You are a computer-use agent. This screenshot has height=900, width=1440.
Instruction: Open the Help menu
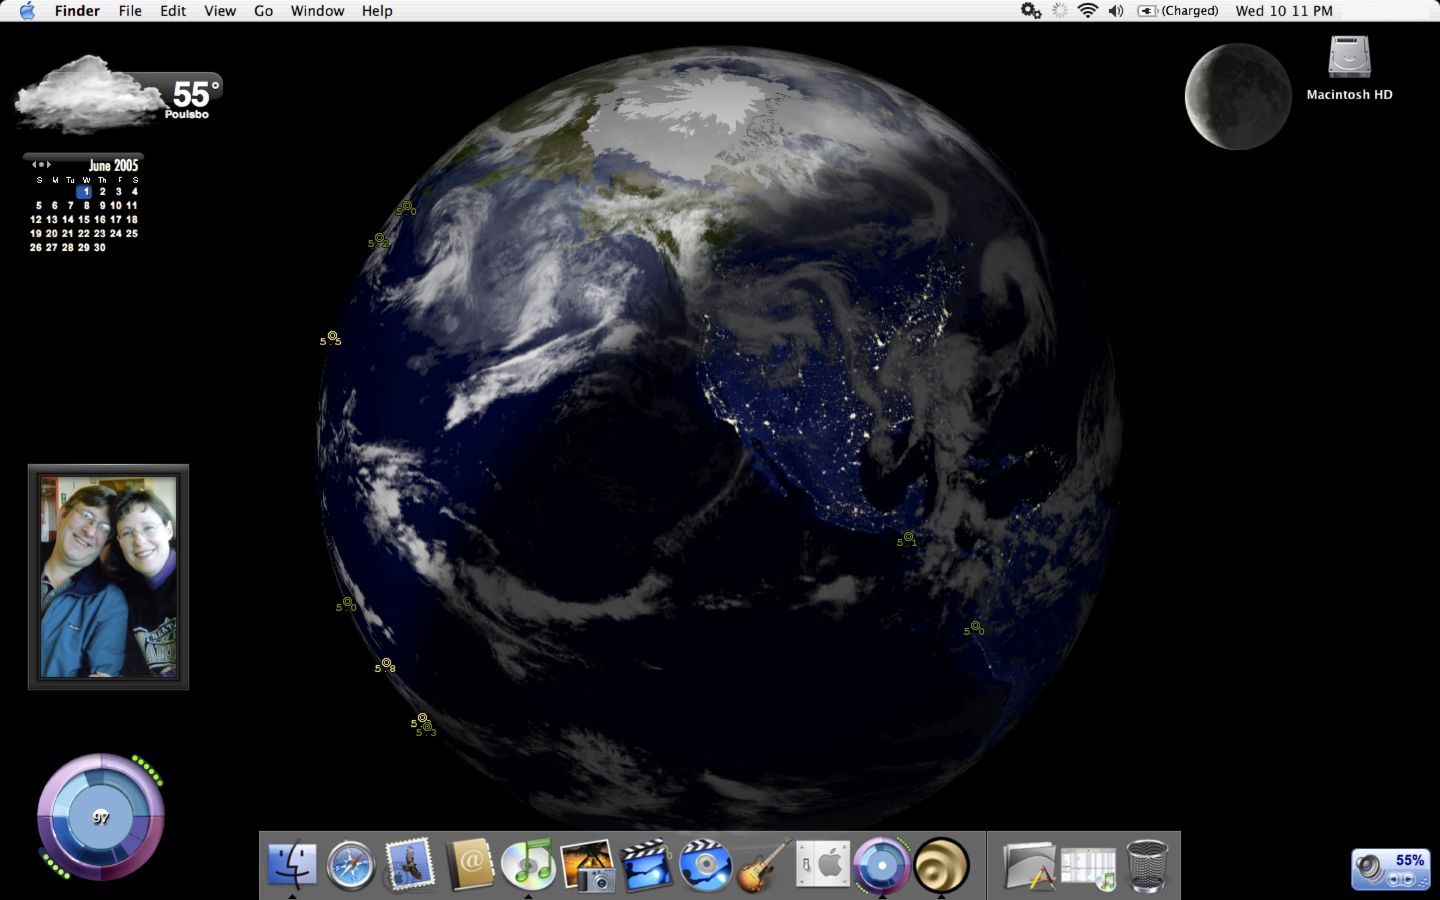(377, 11)
